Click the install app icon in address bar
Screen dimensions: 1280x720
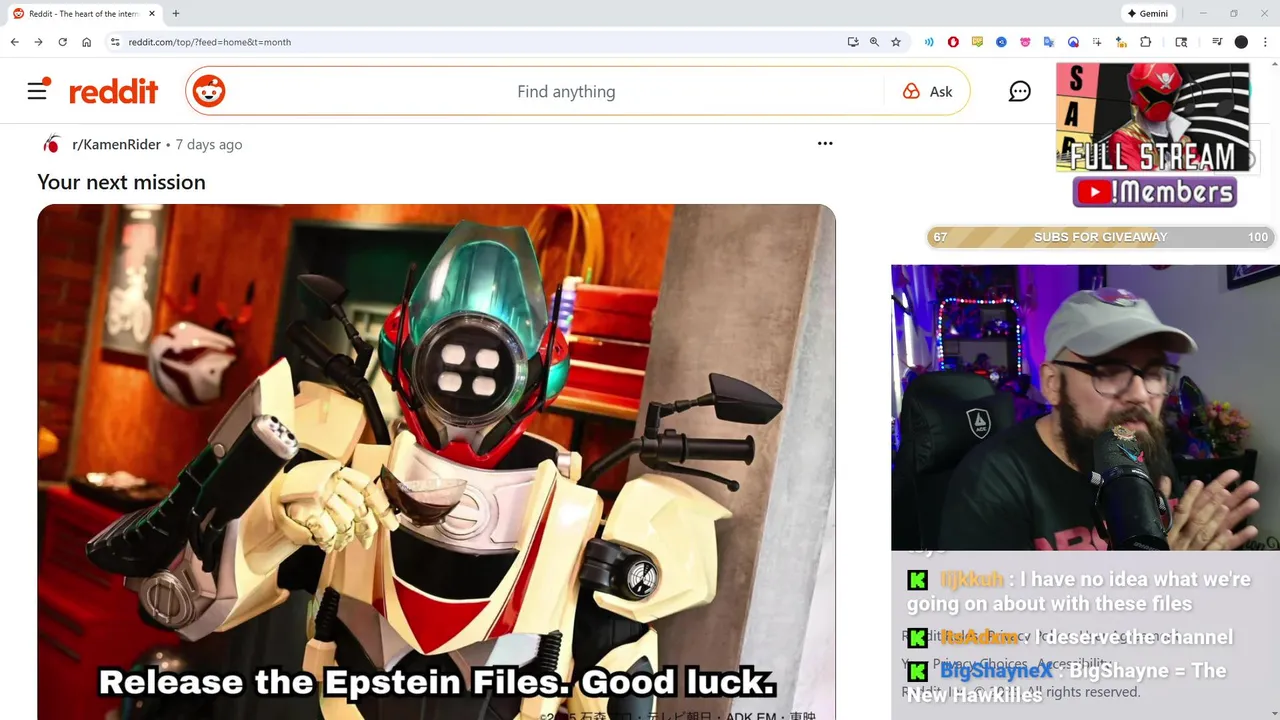pos(853,42)
